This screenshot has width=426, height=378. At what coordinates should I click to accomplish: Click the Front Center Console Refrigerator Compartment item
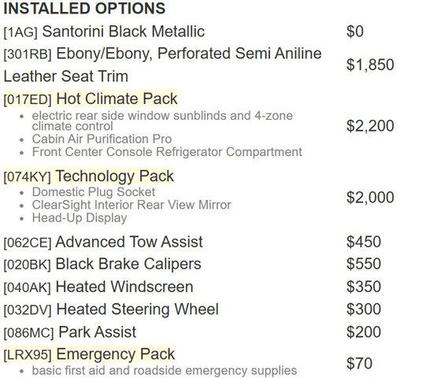pos(167,152)
